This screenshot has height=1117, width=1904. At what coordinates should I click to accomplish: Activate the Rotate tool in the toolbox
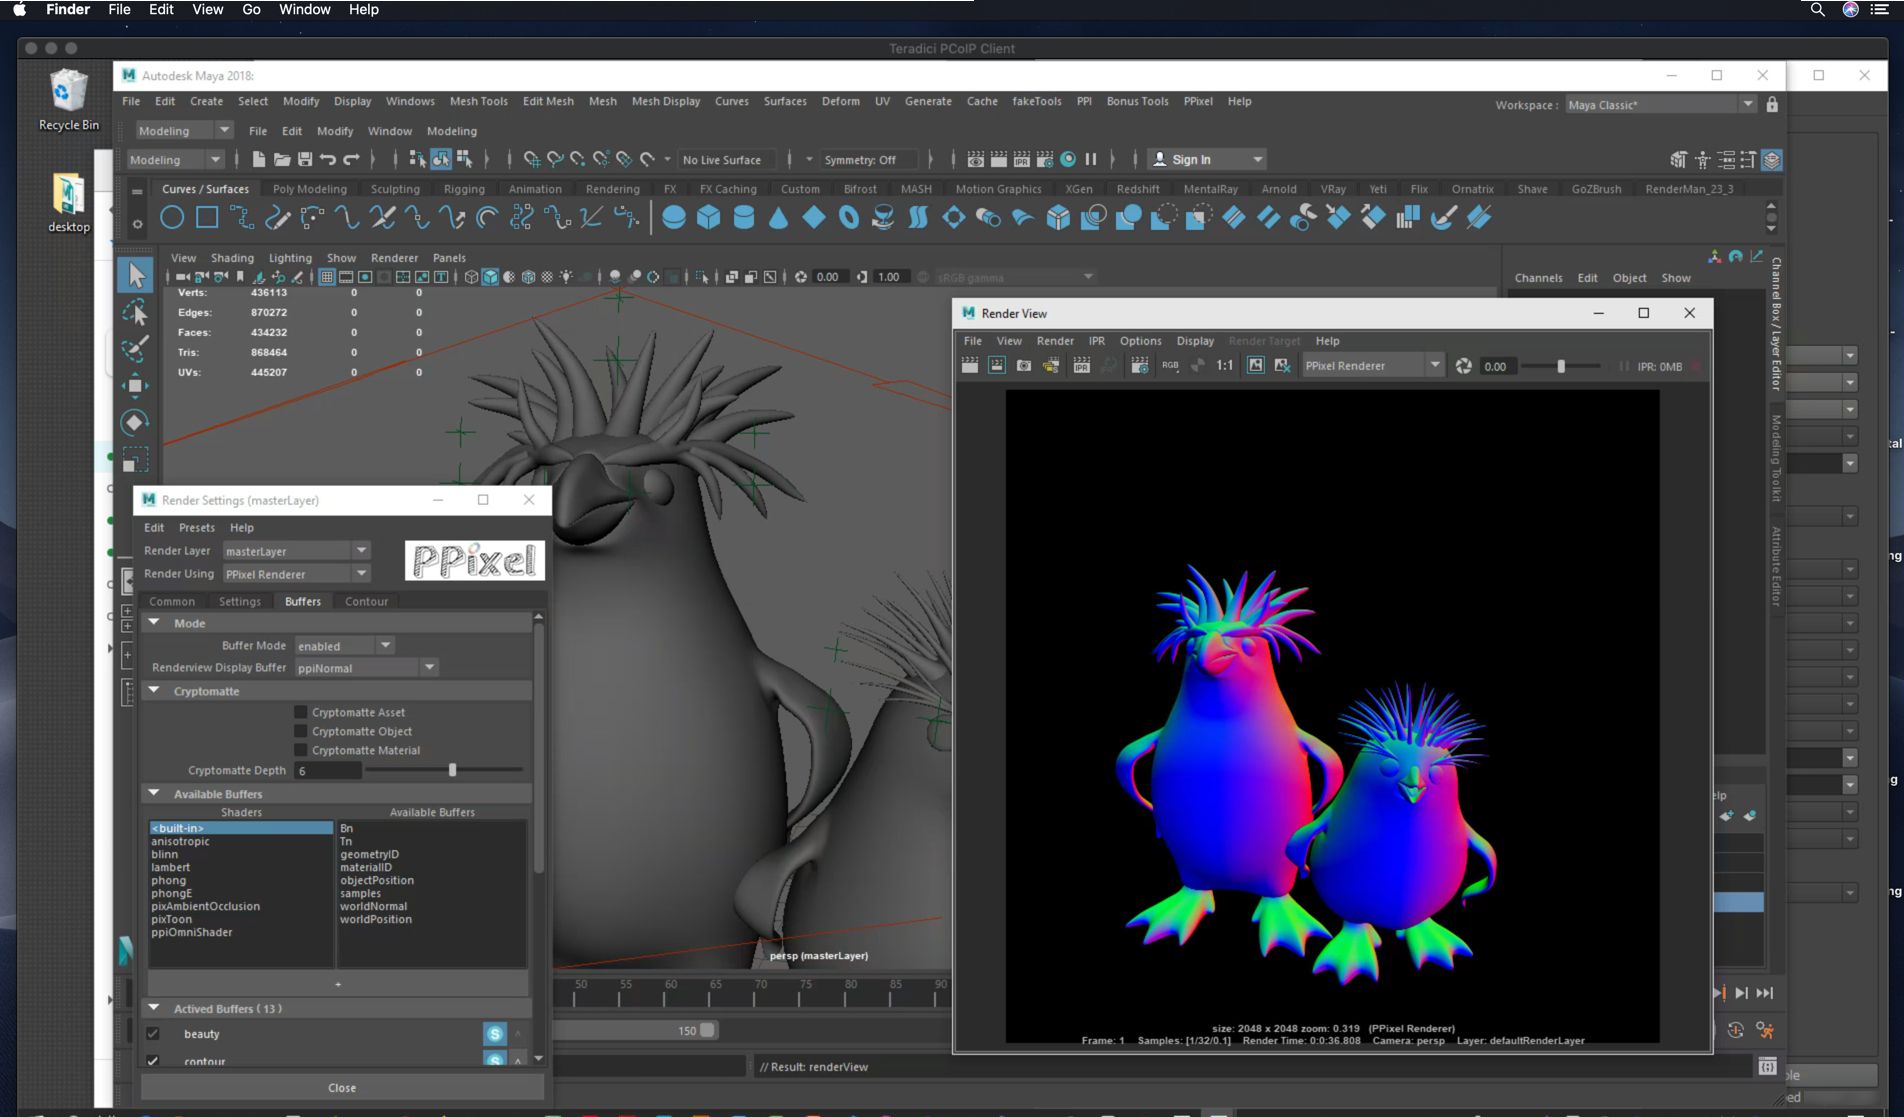135,423
